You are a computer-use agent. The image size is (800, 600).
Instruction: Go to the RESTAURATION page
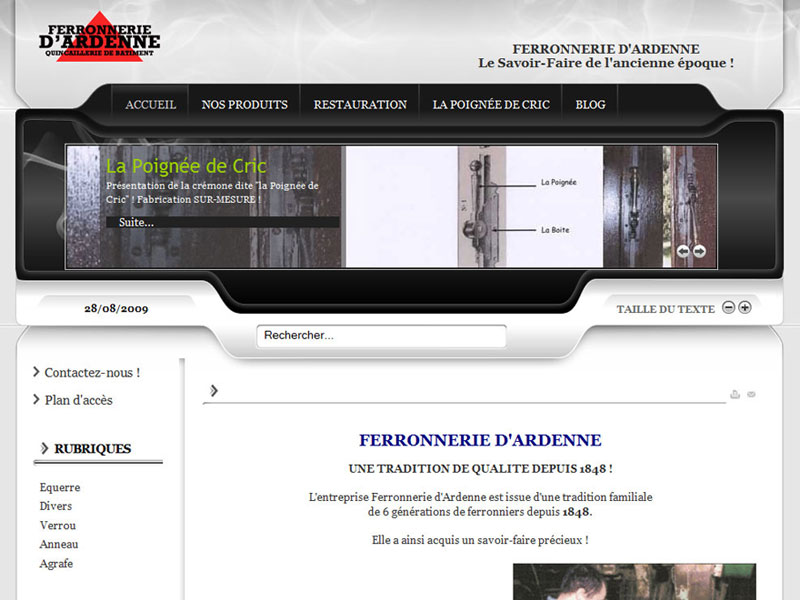[360, 105]
